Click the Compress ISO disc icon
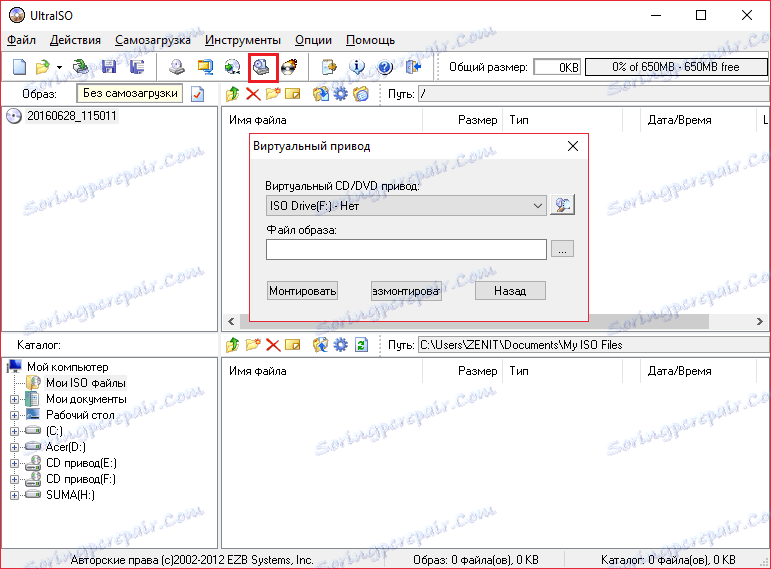Screen dimensions: 771x569 coord(232,67)
